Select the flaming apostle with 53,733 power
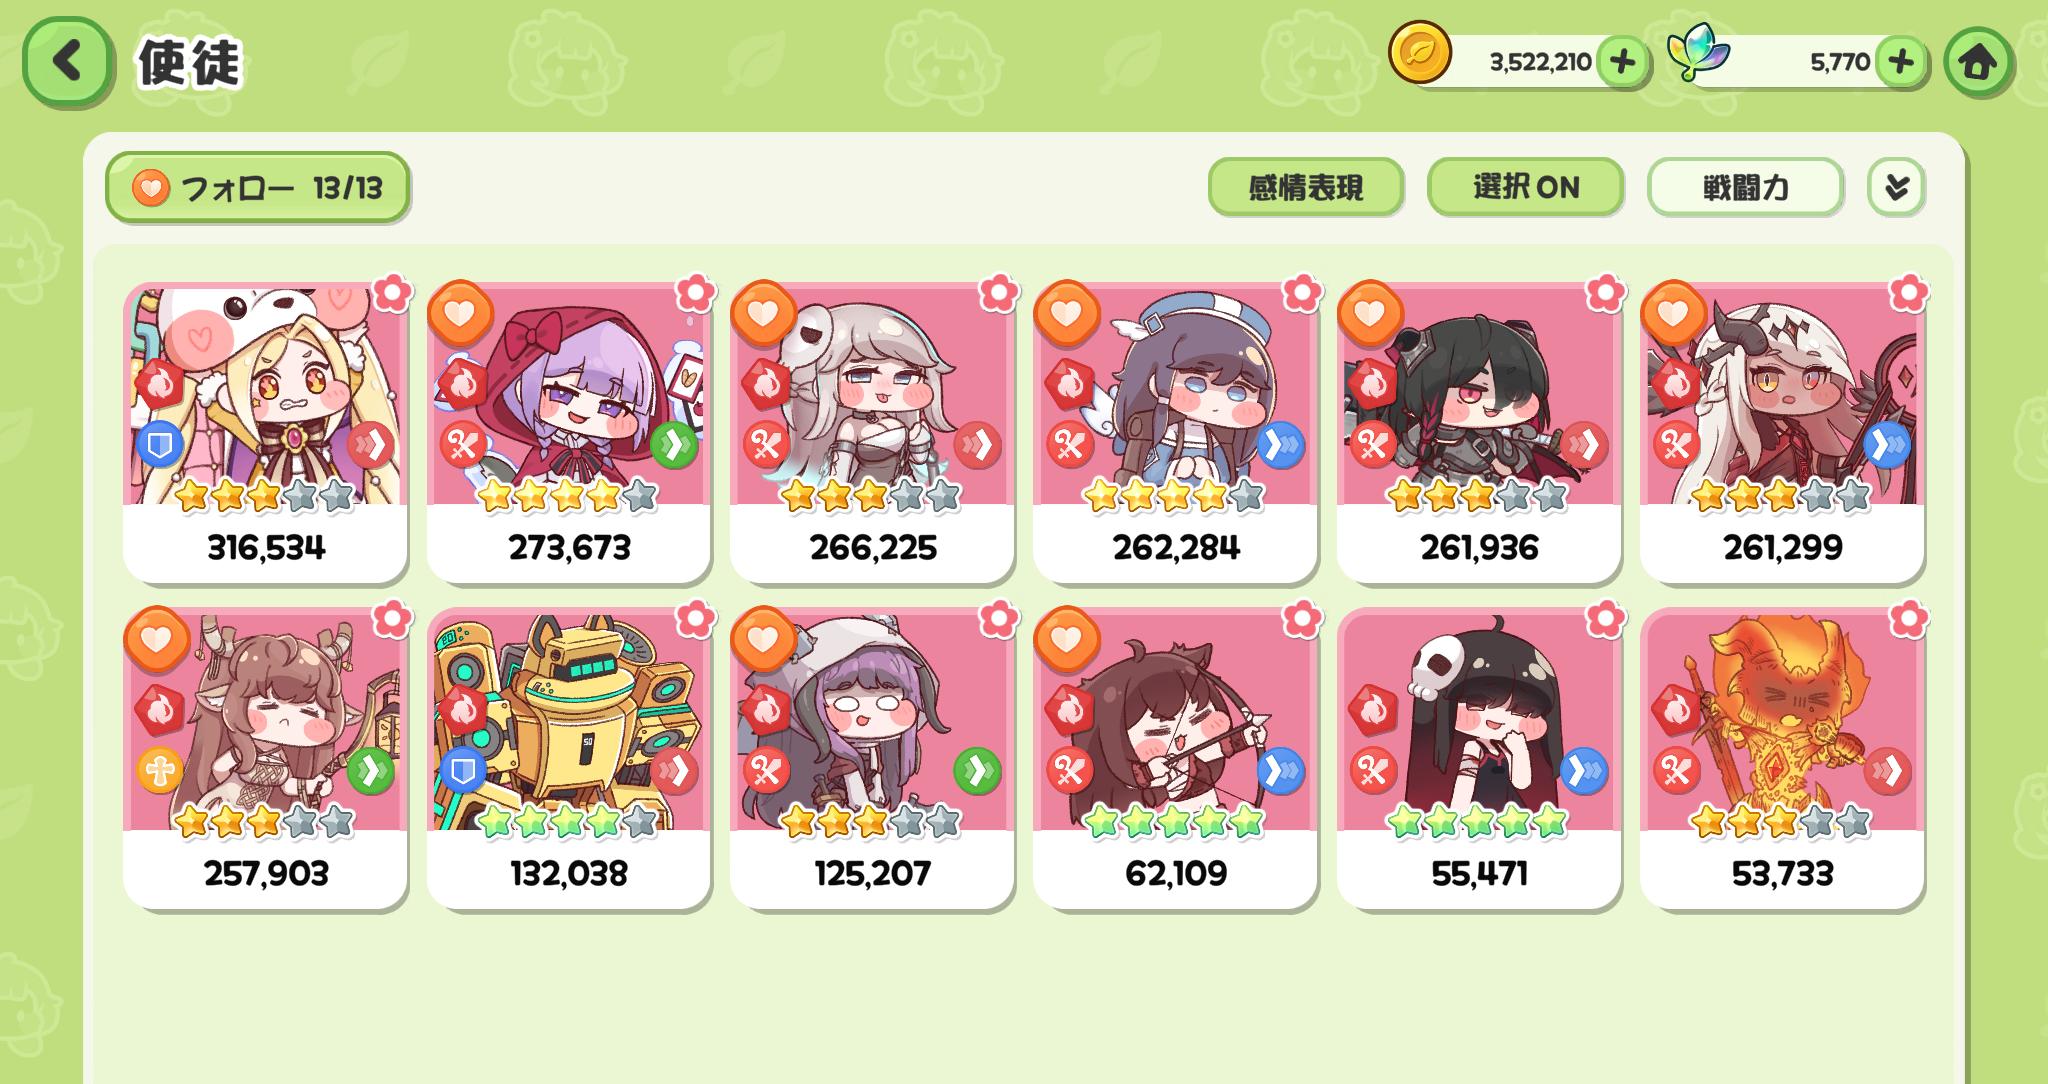This screenshot has height=1084, width=2048. (x=1782, y=758)
